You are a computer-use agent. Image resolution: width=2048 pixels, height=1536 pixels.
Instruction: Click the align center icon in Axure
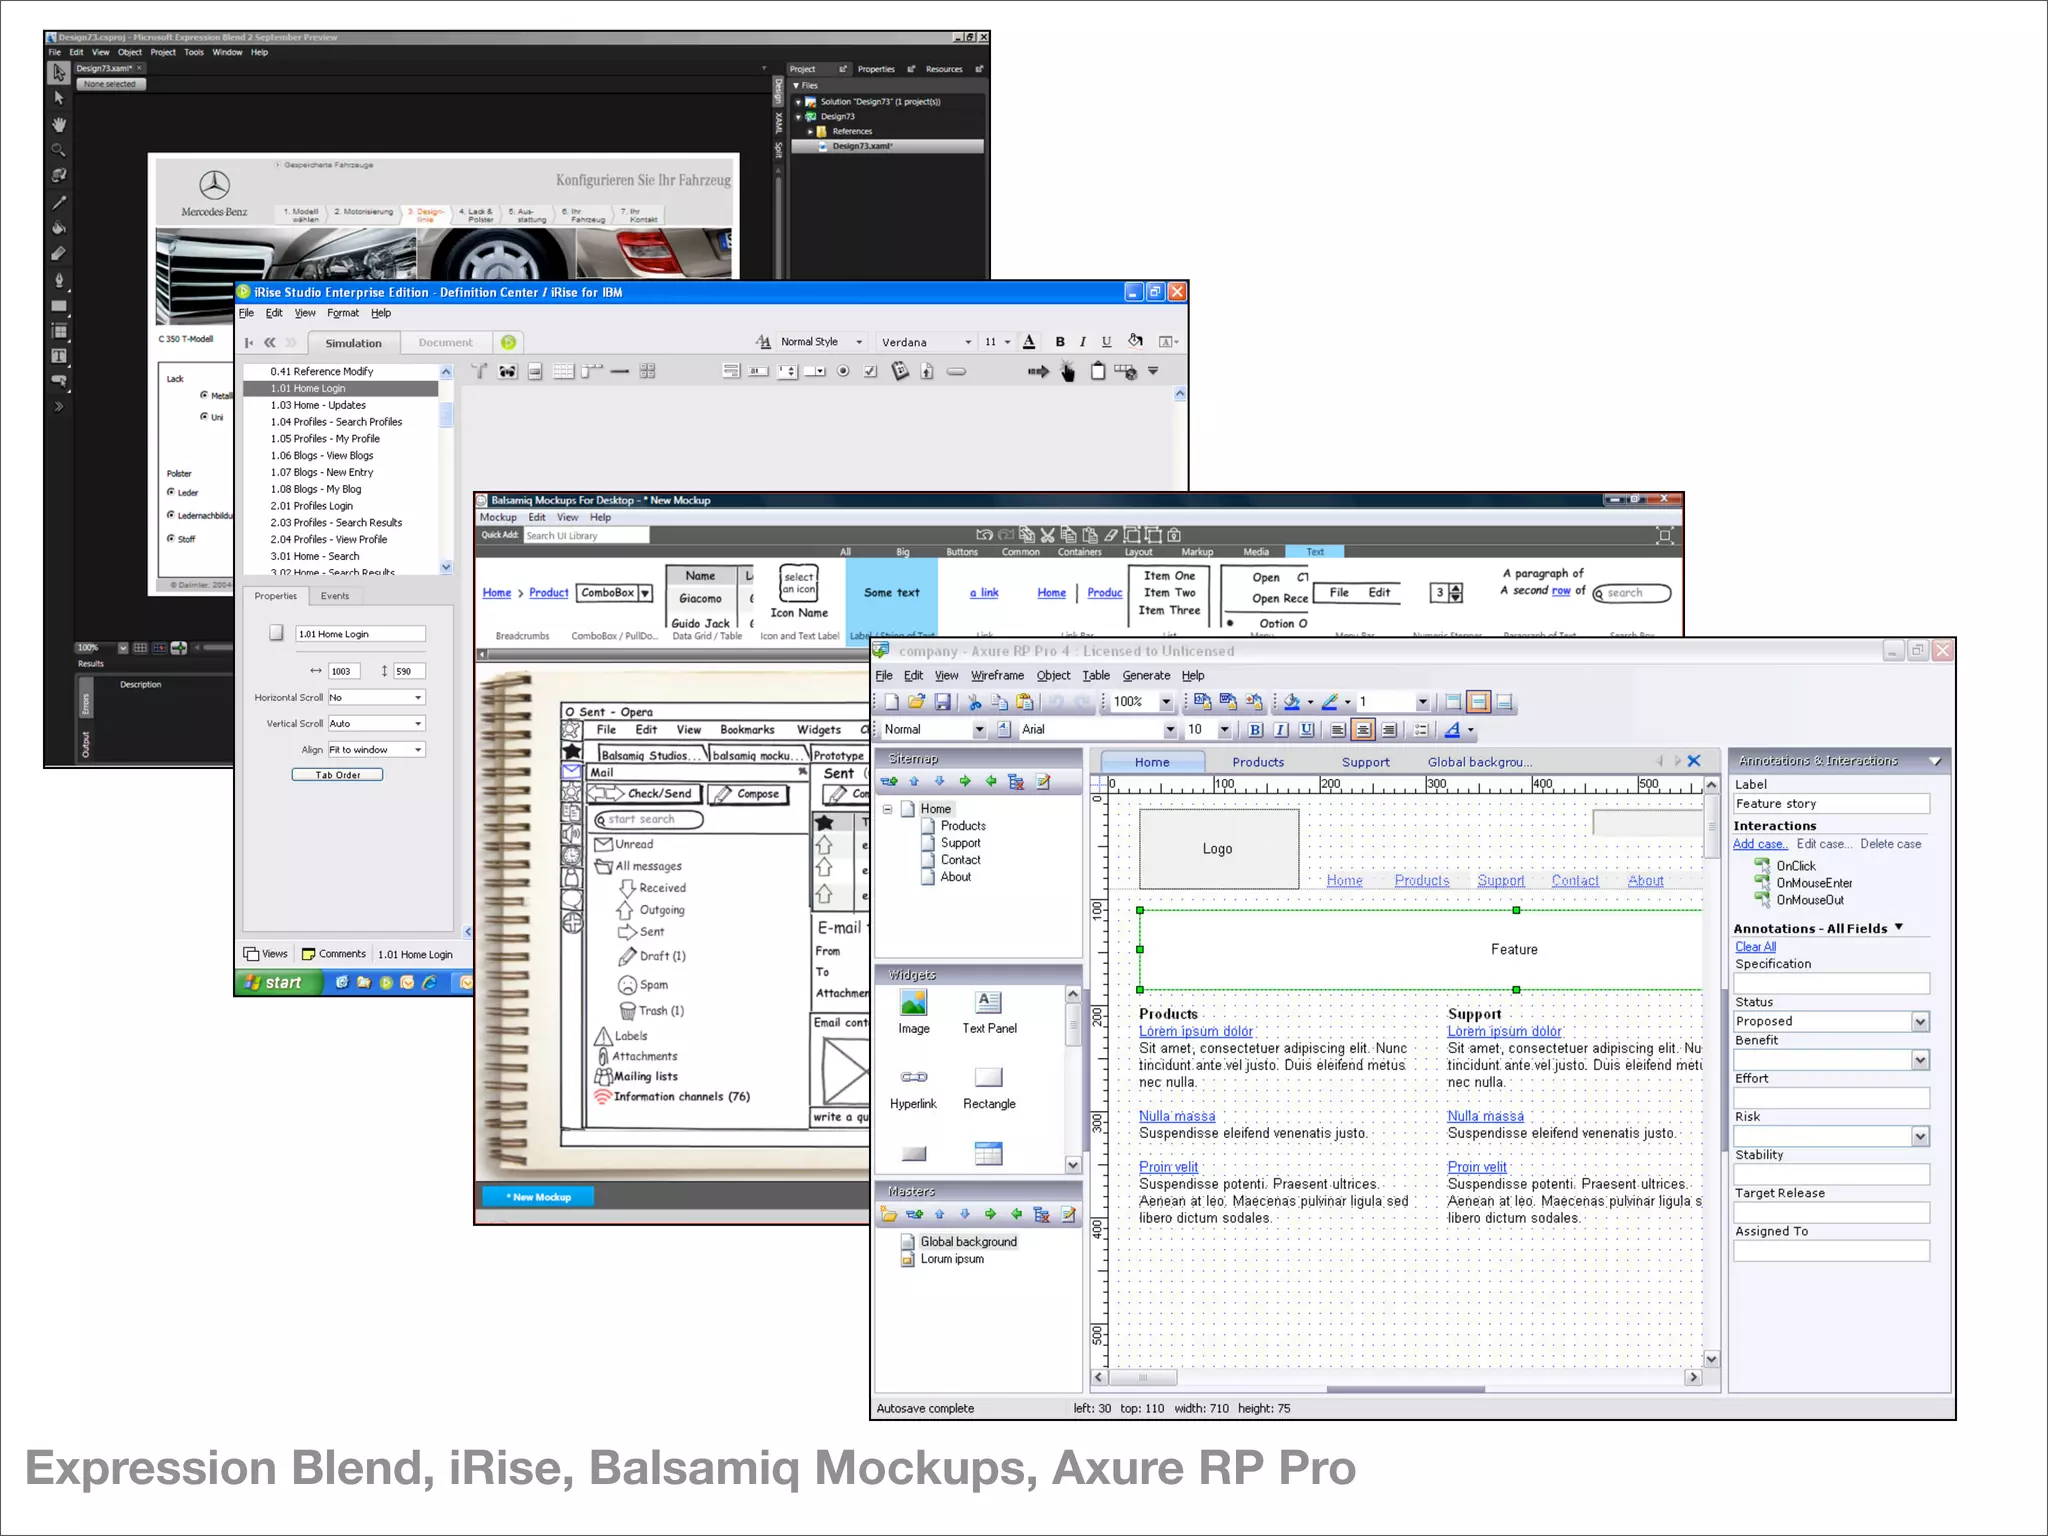pos(1363,730)
